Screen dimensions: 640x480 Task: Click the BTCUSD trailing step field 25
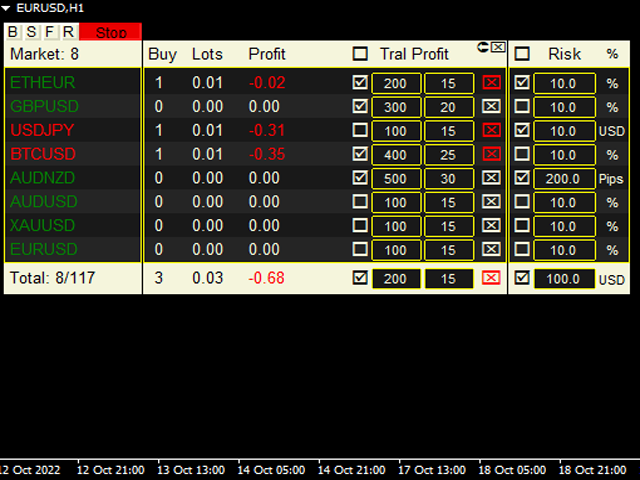(x=449, y=155)
